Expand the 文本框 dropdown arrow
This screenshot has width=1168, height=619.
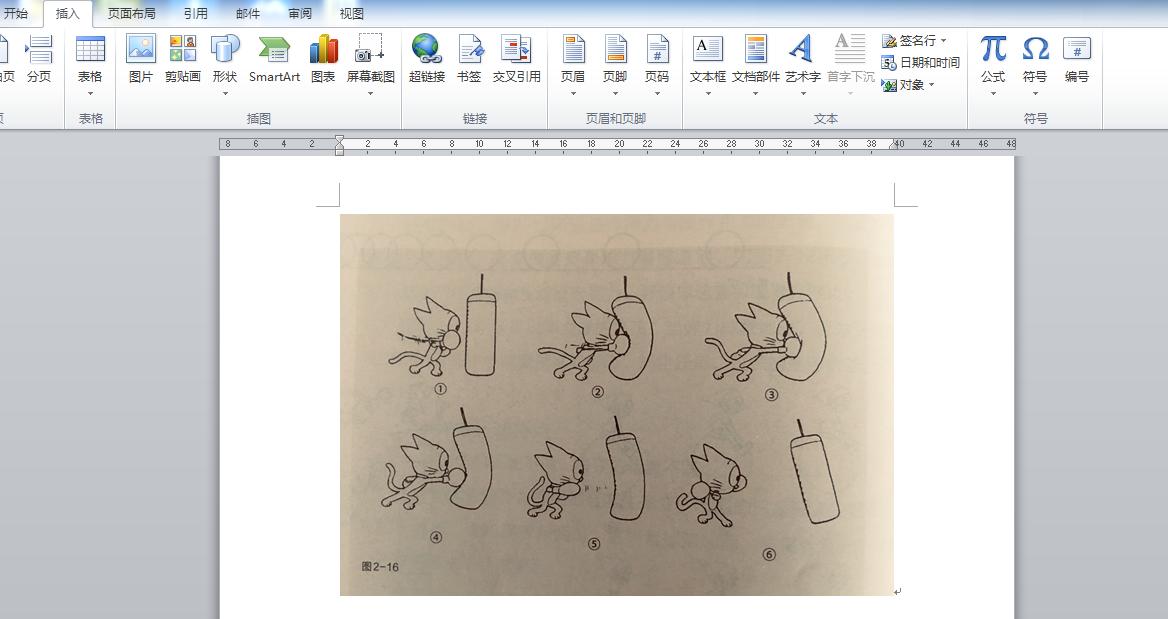(708, 94)
